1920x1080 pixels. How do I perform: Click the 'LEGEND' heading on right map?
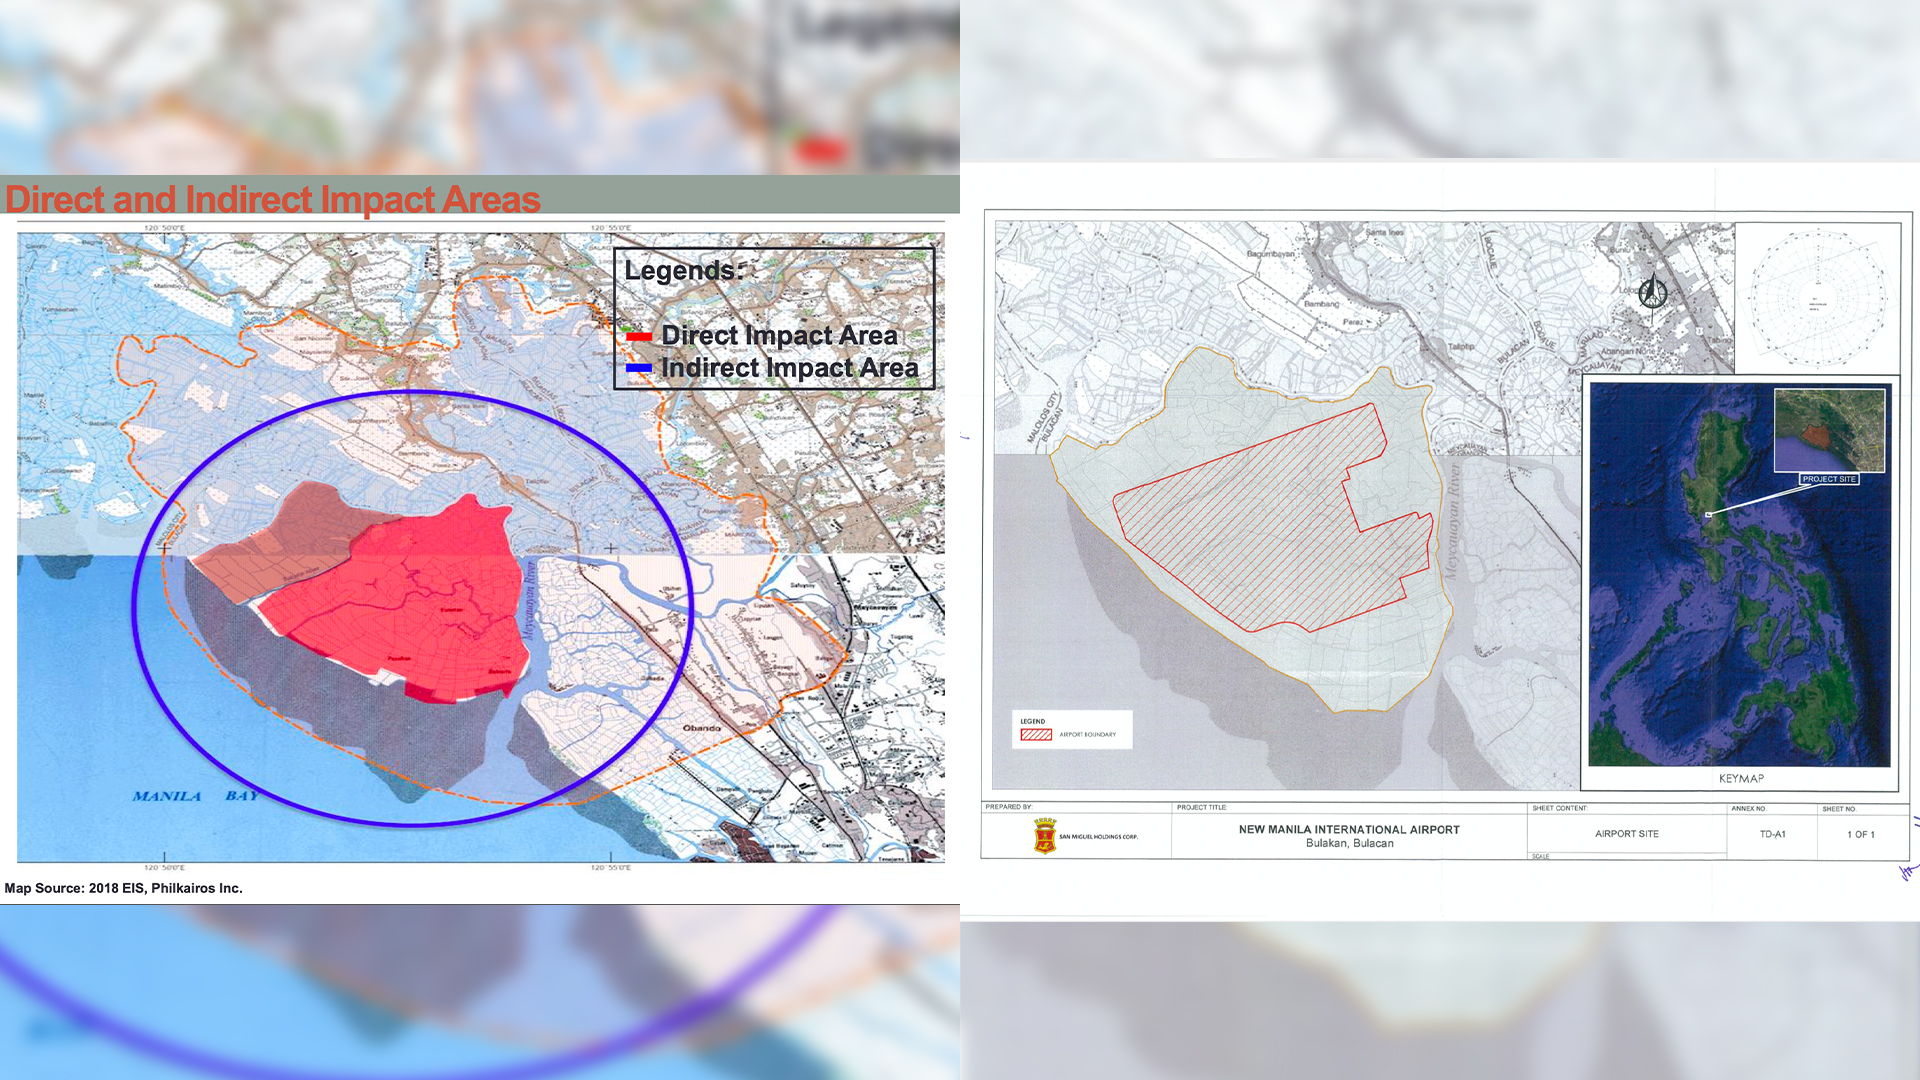click(1033, 721)
